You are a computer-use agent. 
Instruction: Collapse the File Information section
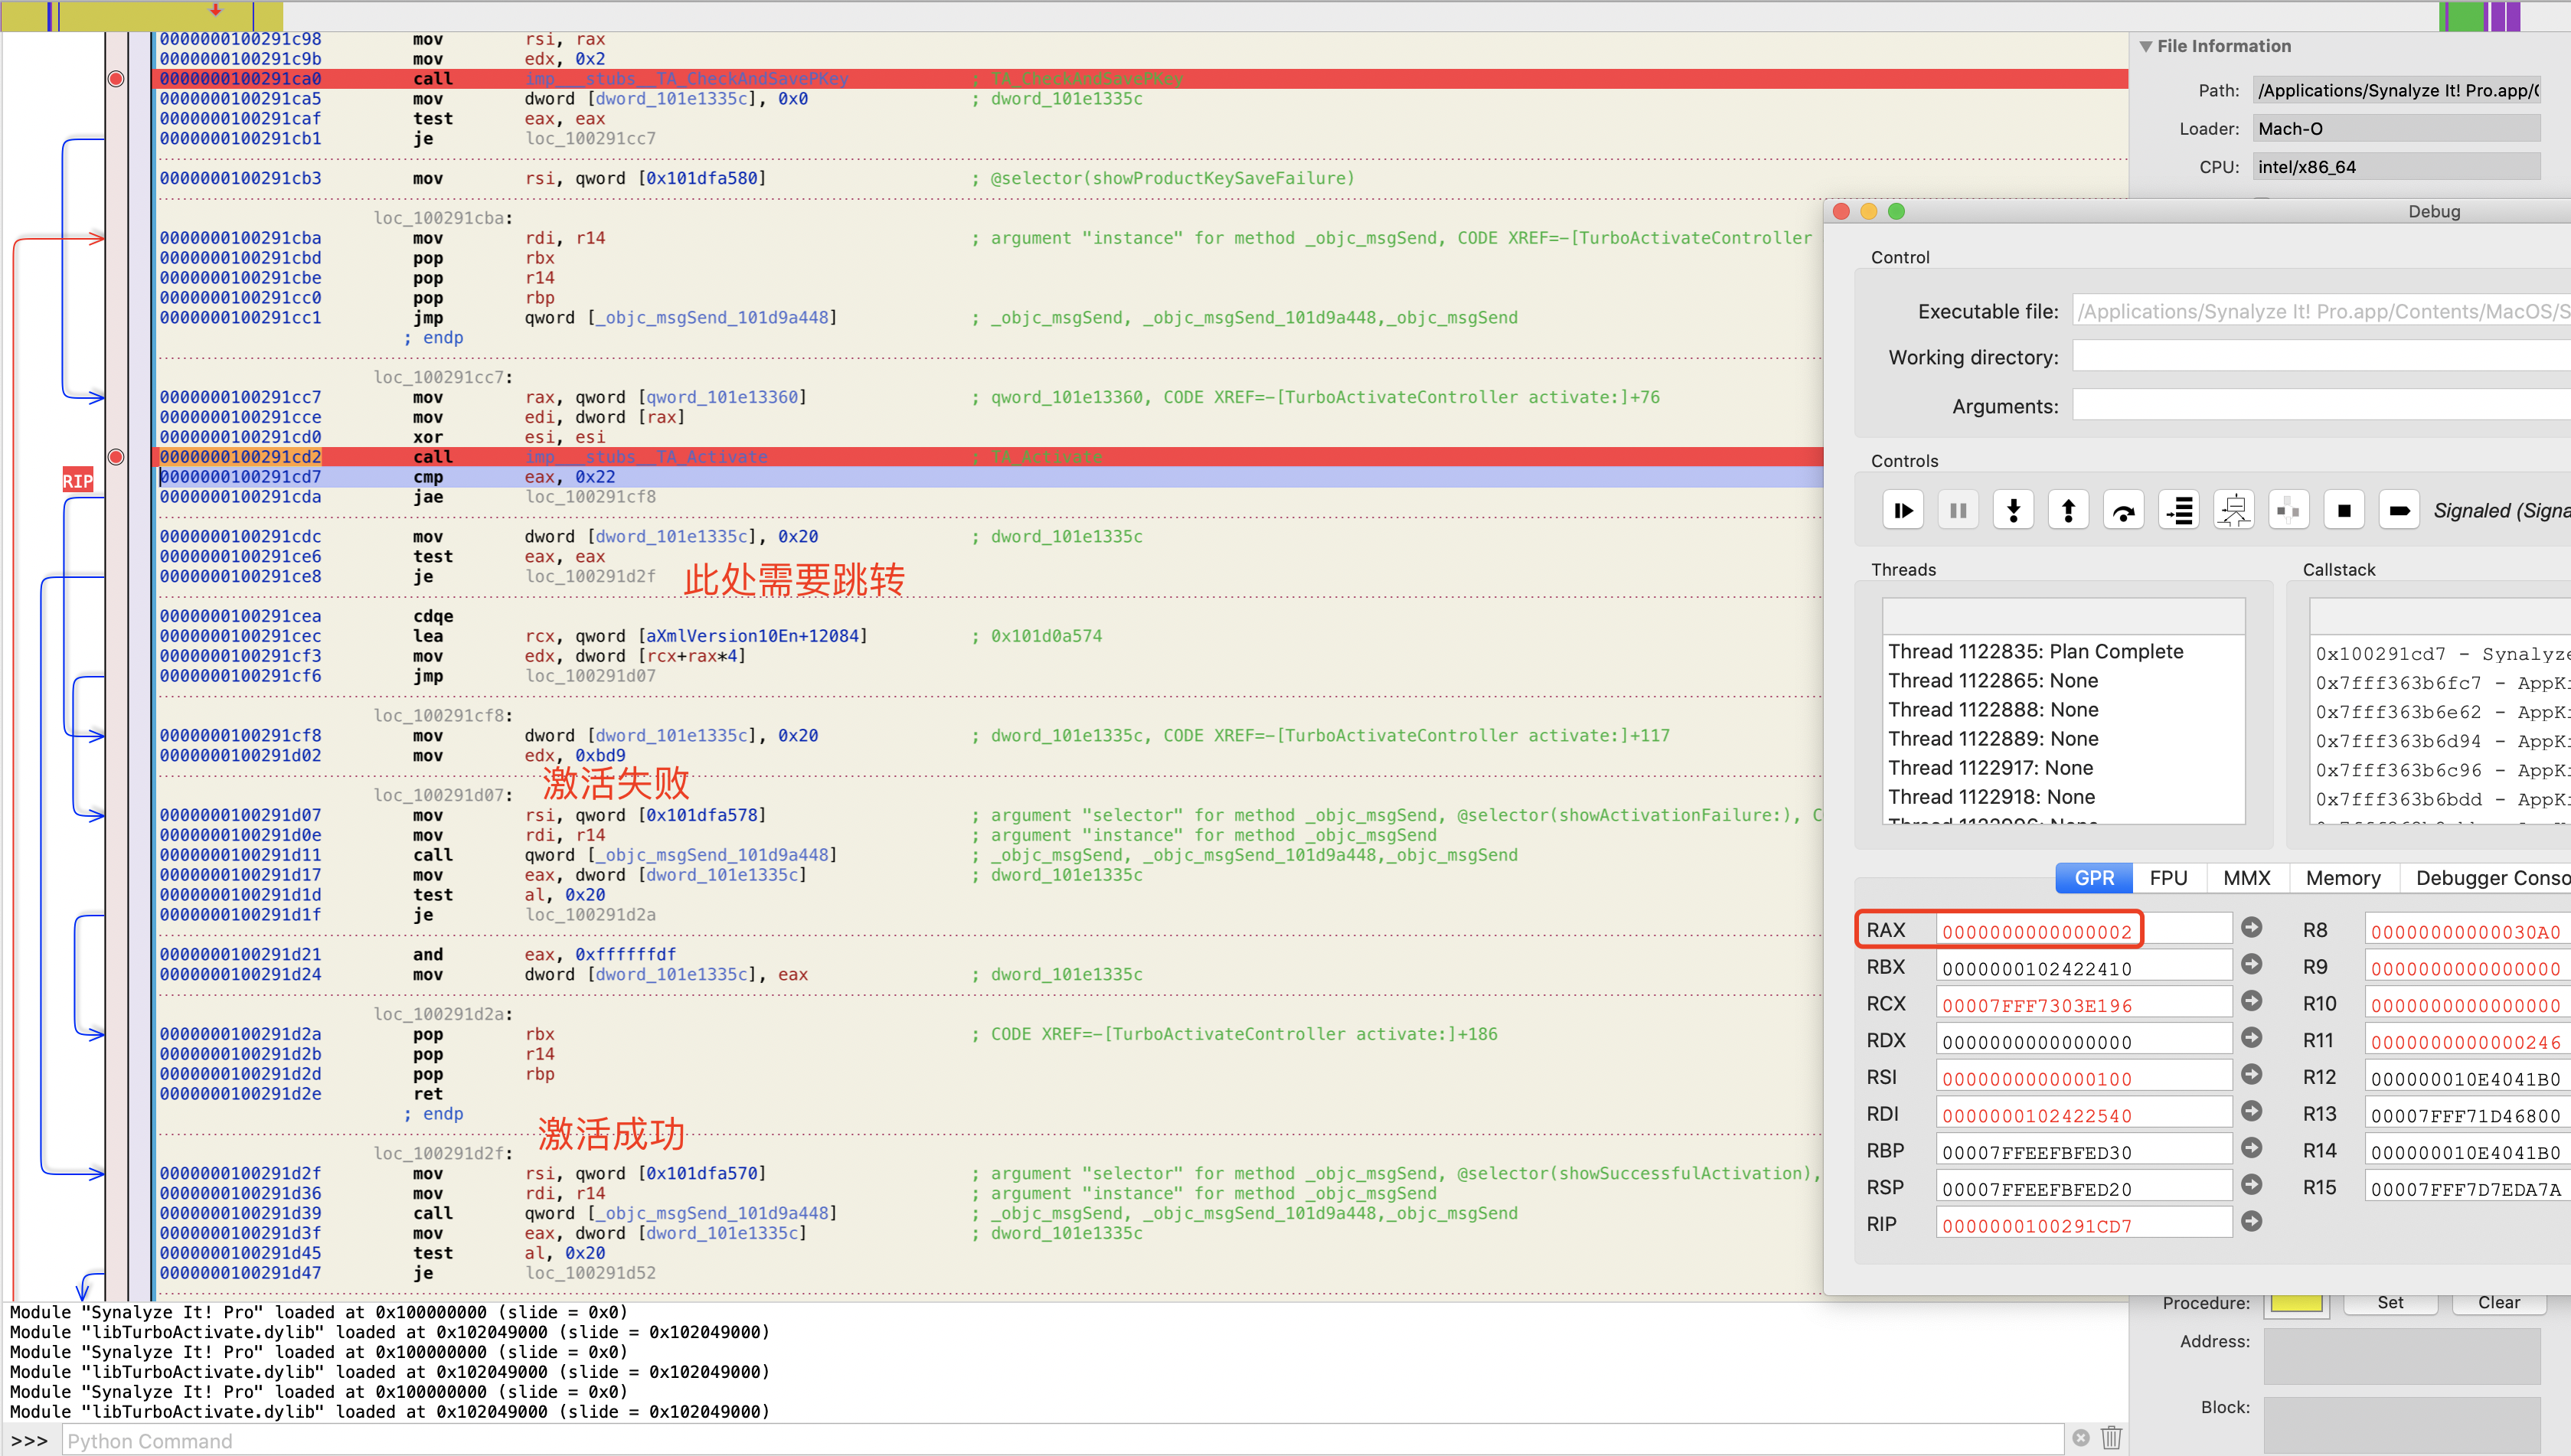(2145, 46)
